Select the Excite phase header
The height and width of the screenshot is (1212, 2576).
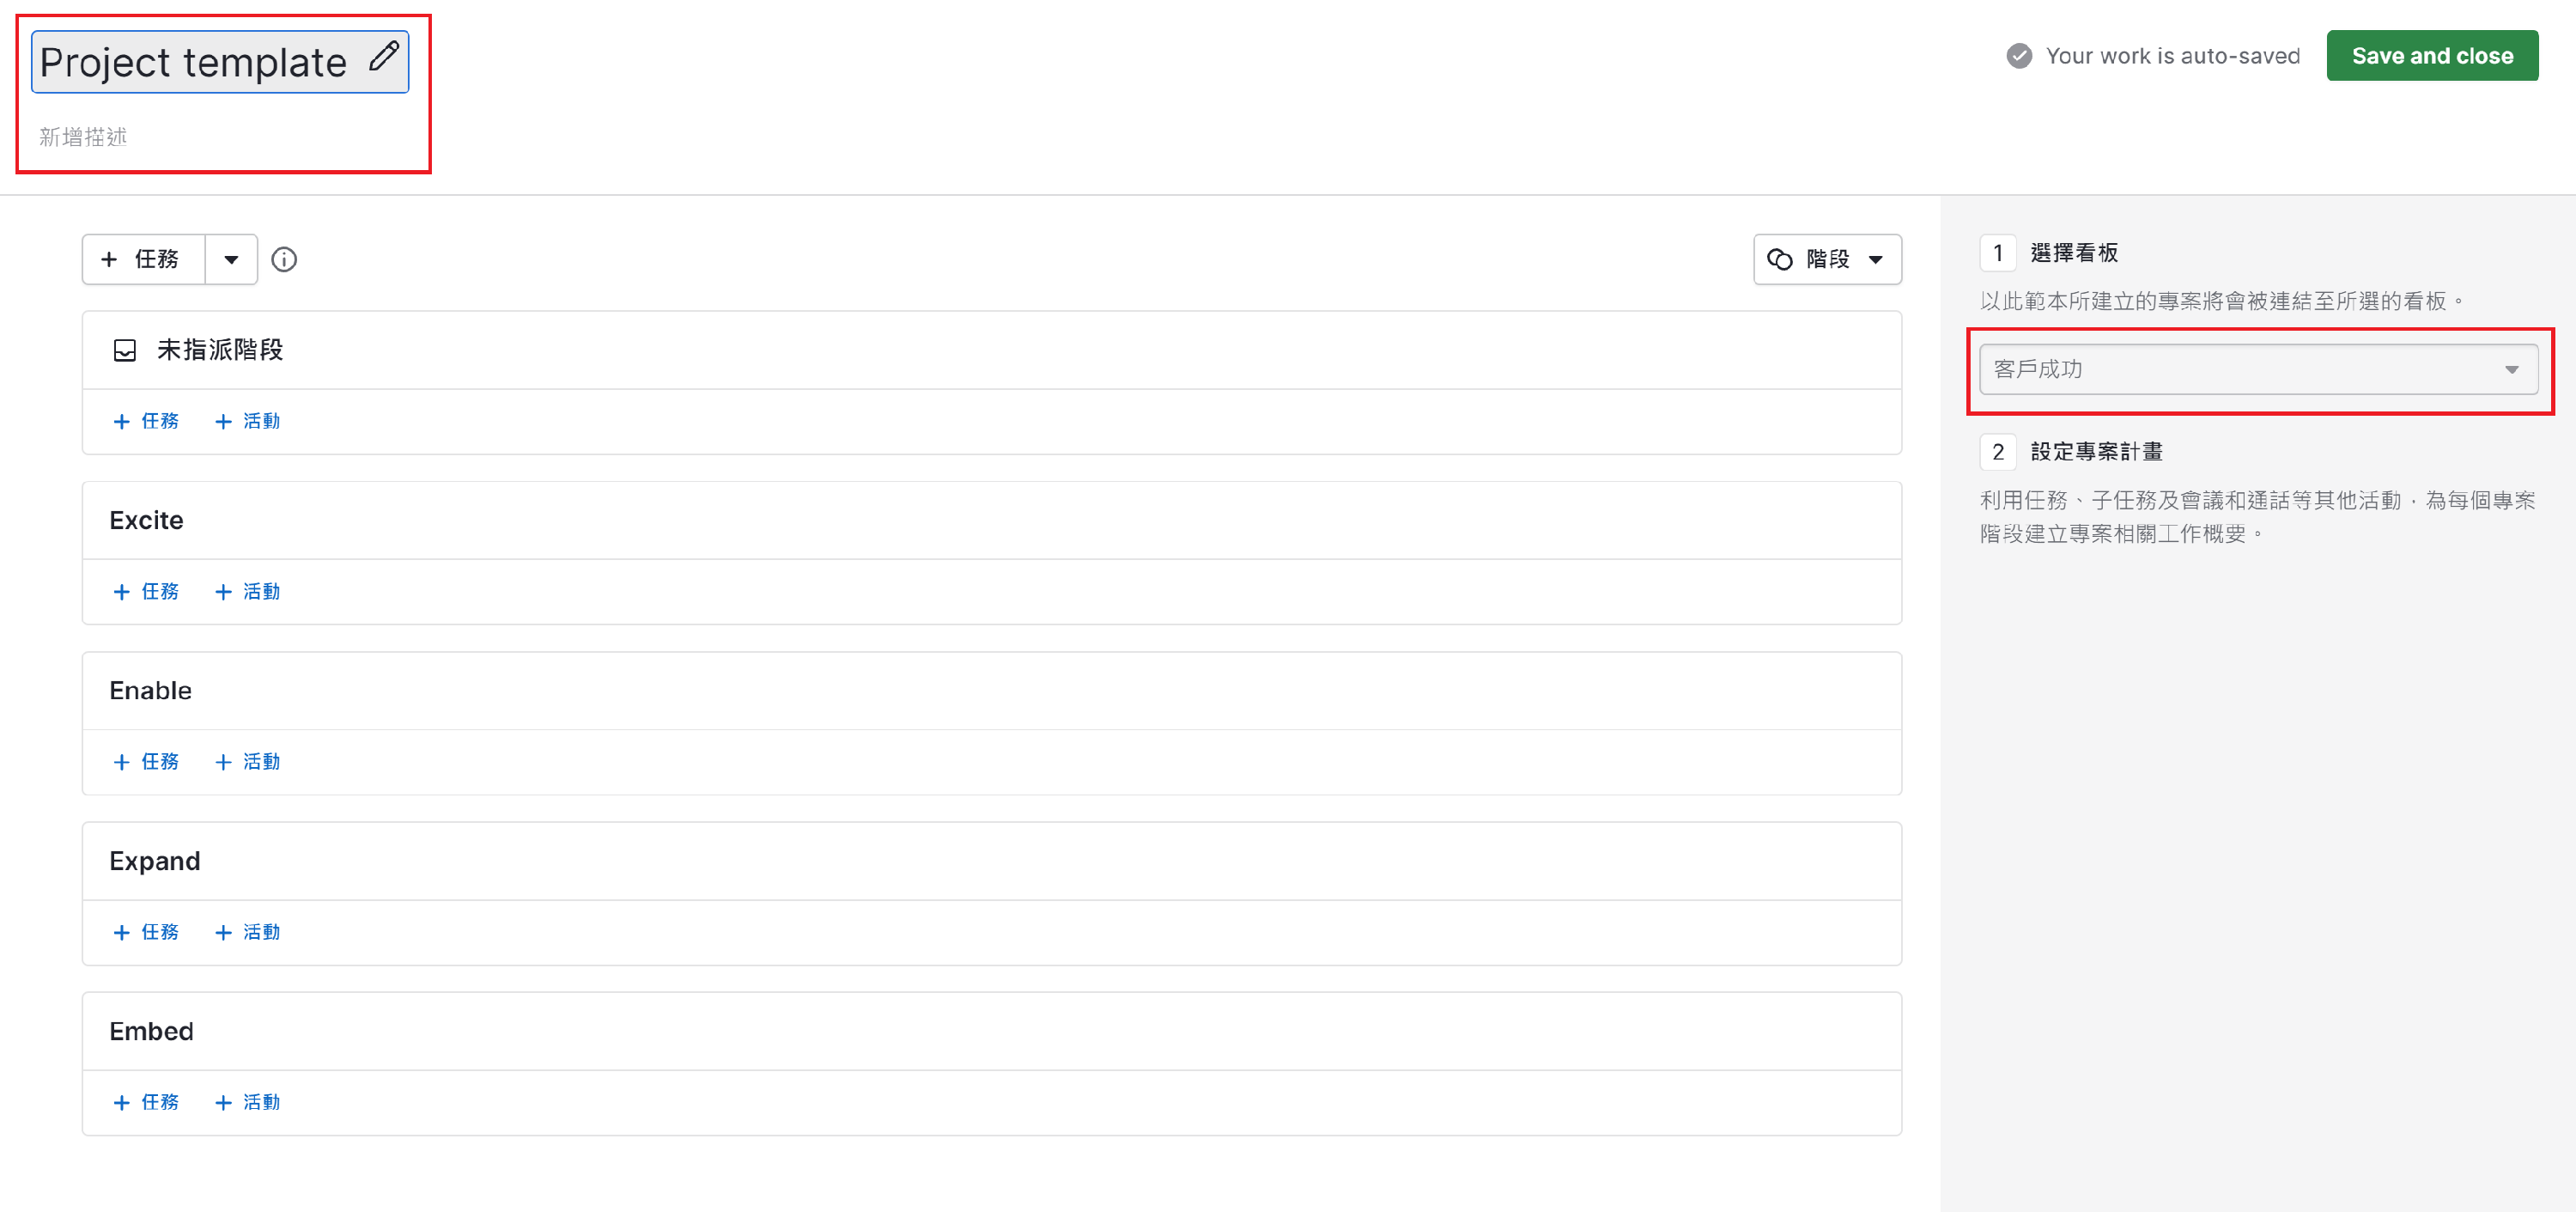click(x=146, y=520)
